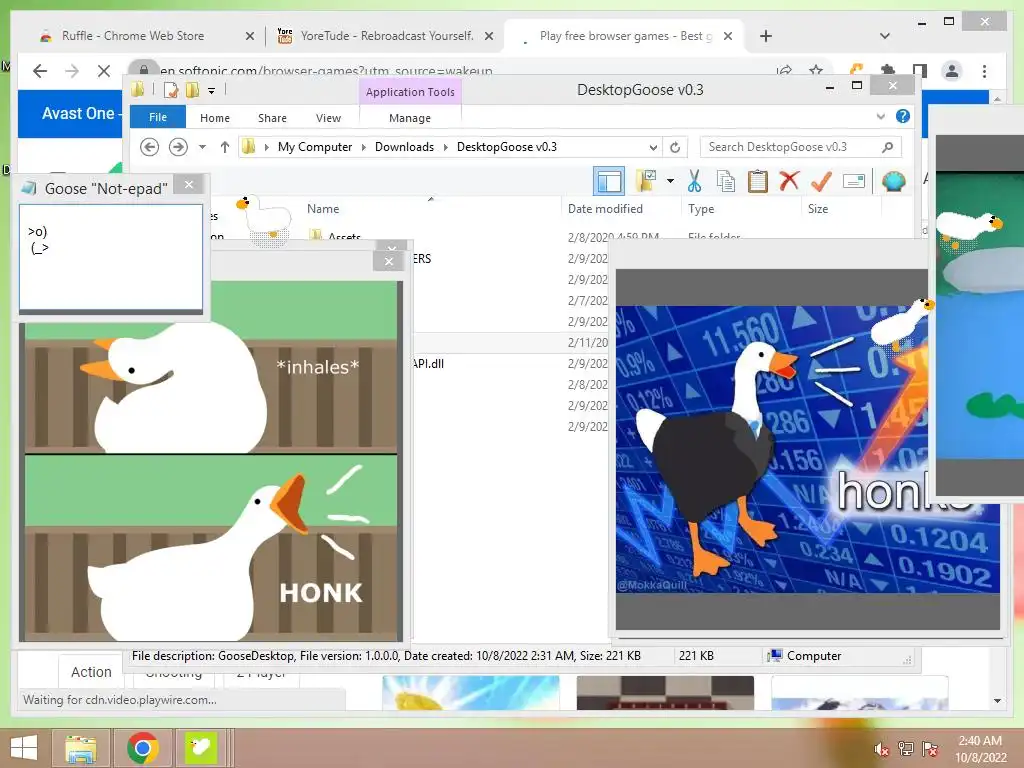Refresh the DesktopGoose v0.3 folder
The width and height of the screenshot is (1024, 768).
click(675, 147)
